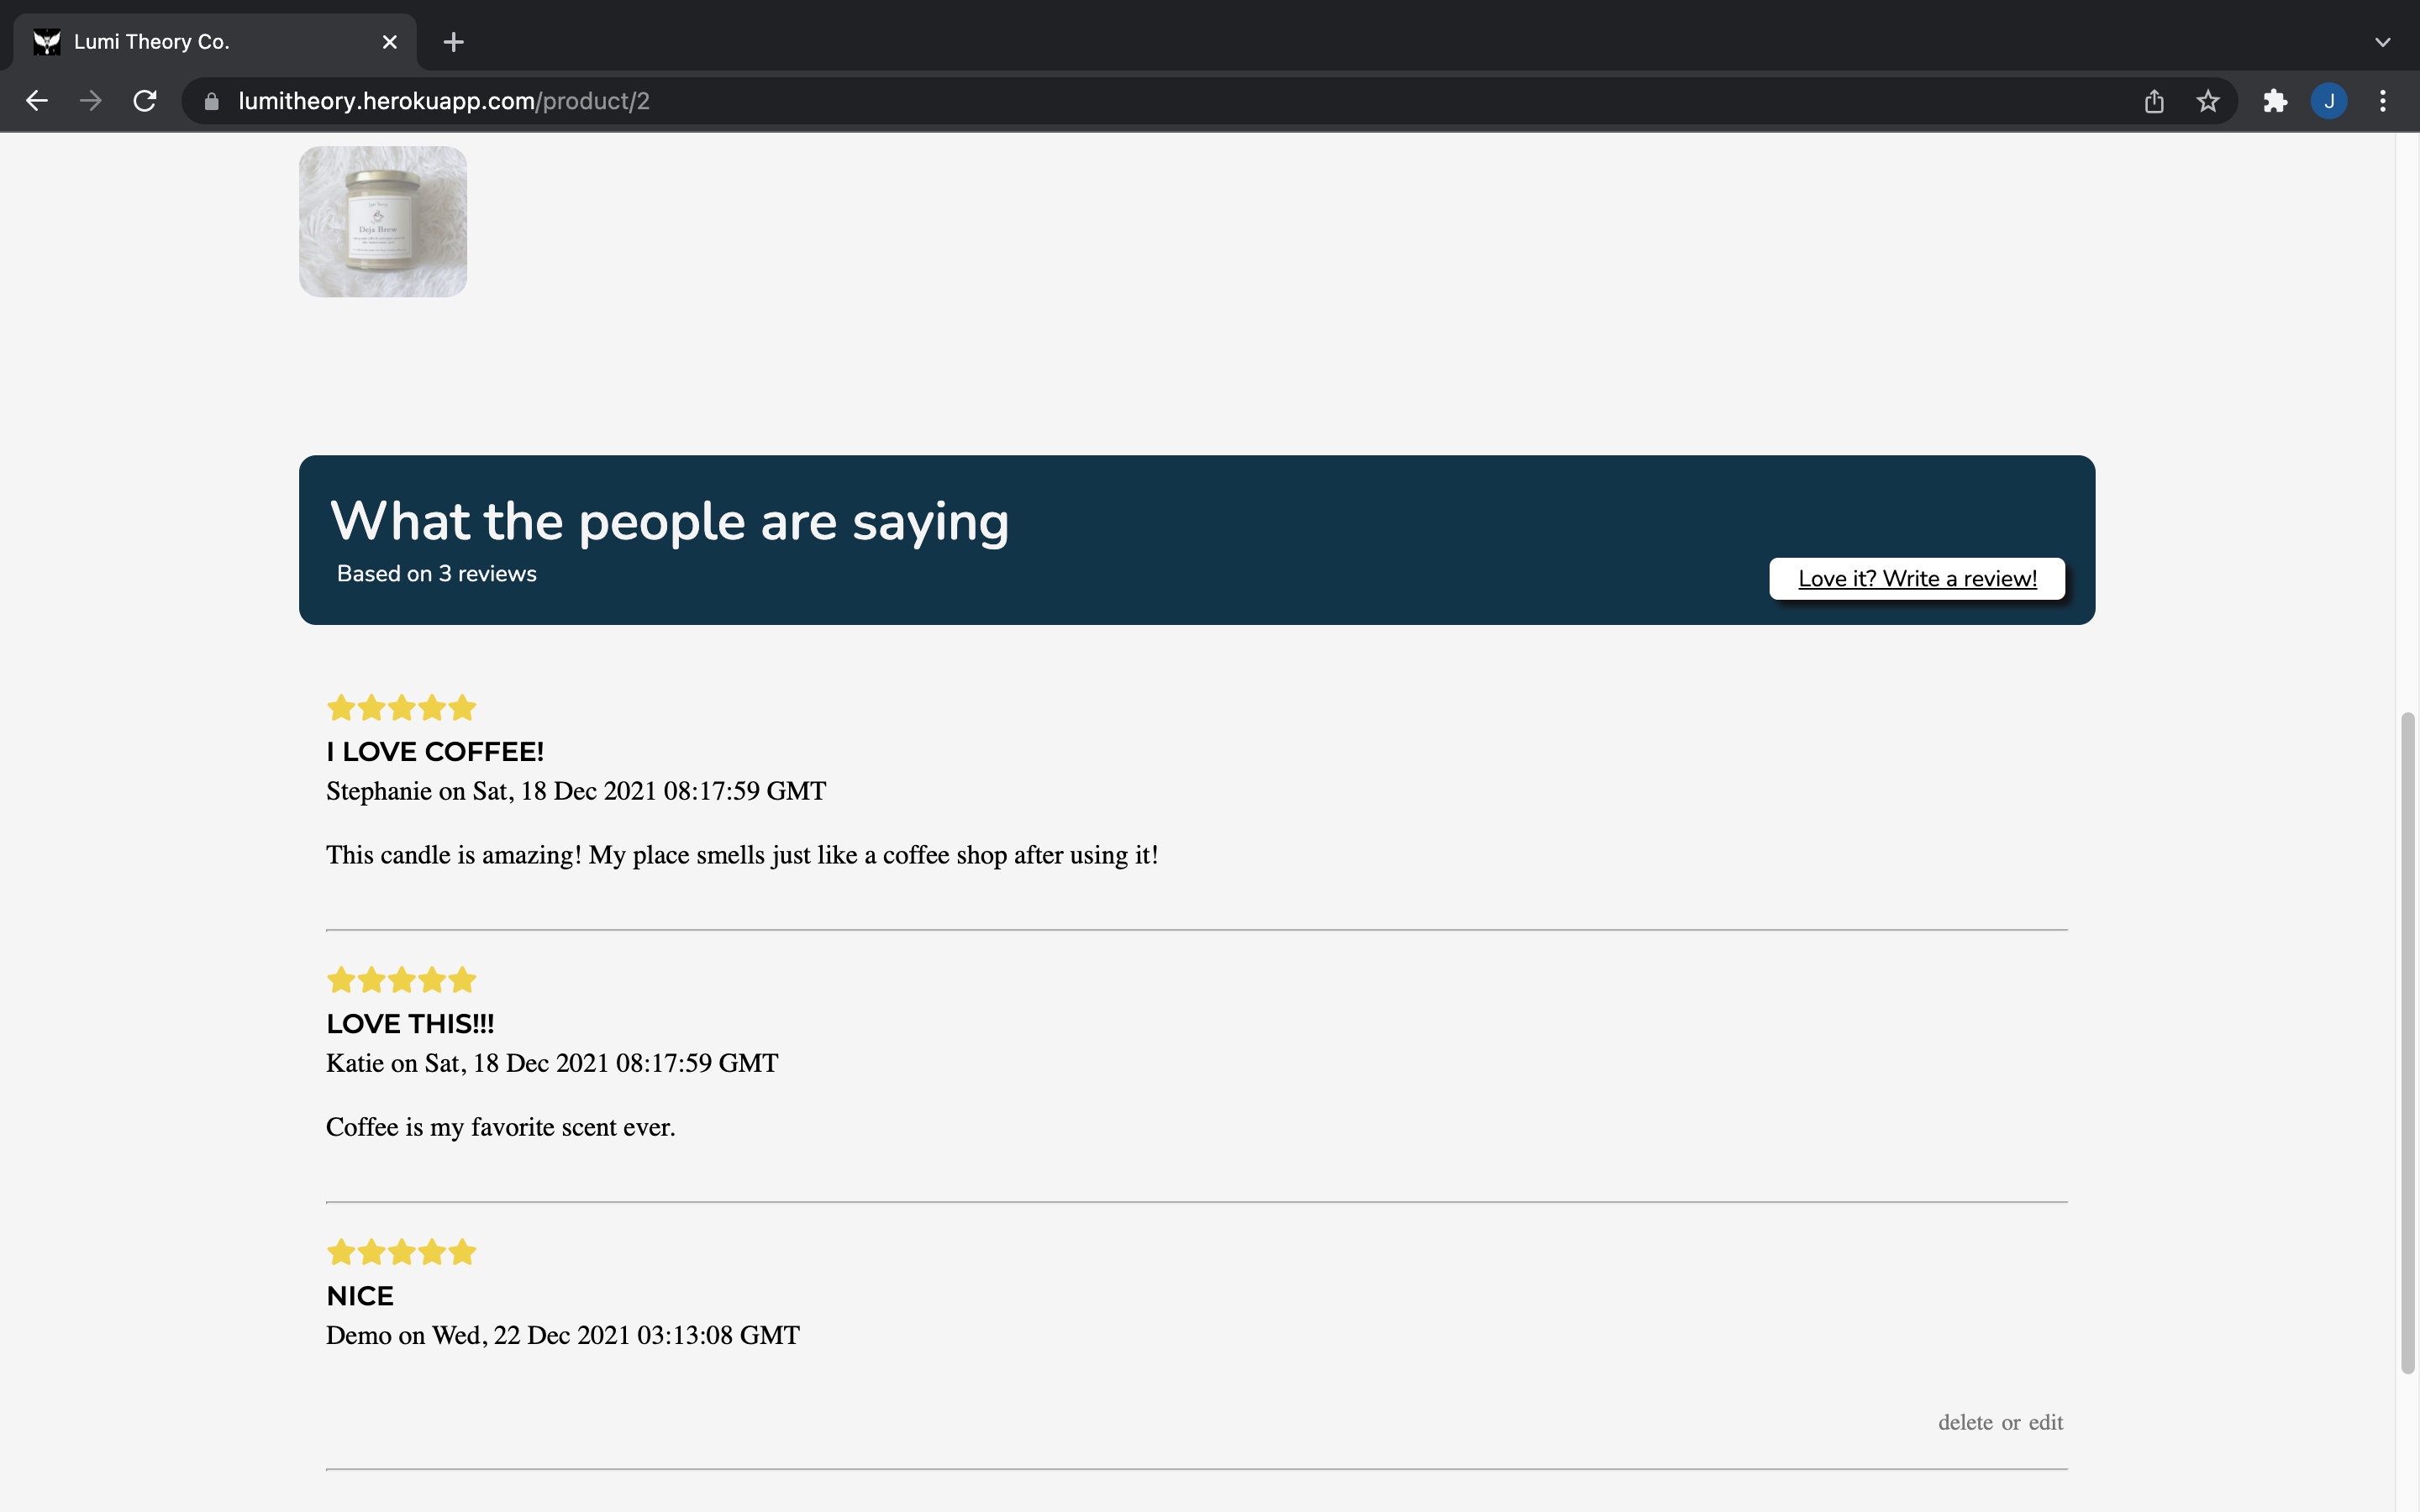2420x1512 pixels.
Task: Click the site lock icon
Action: click(x=211, y=101)
